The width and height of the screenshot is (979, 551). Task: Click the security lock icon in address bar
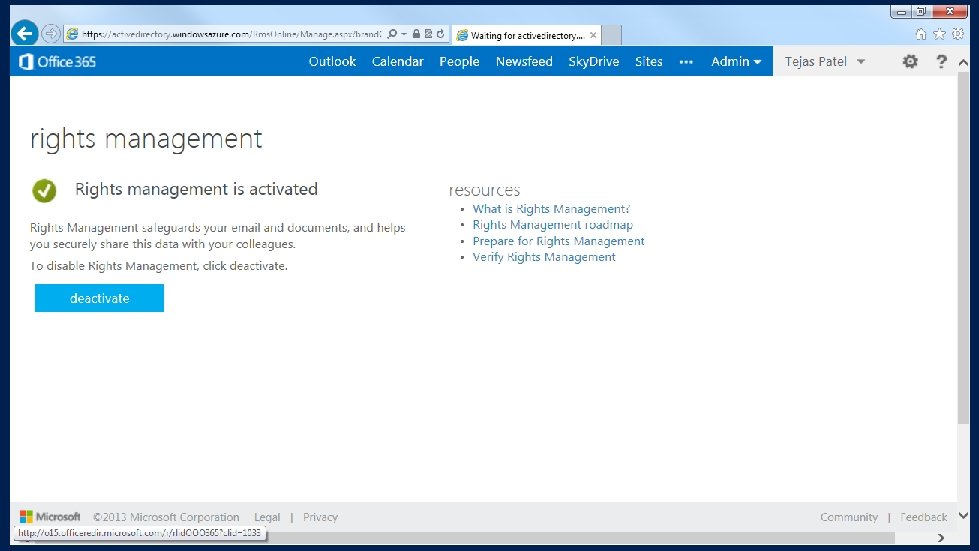[416, 34]
